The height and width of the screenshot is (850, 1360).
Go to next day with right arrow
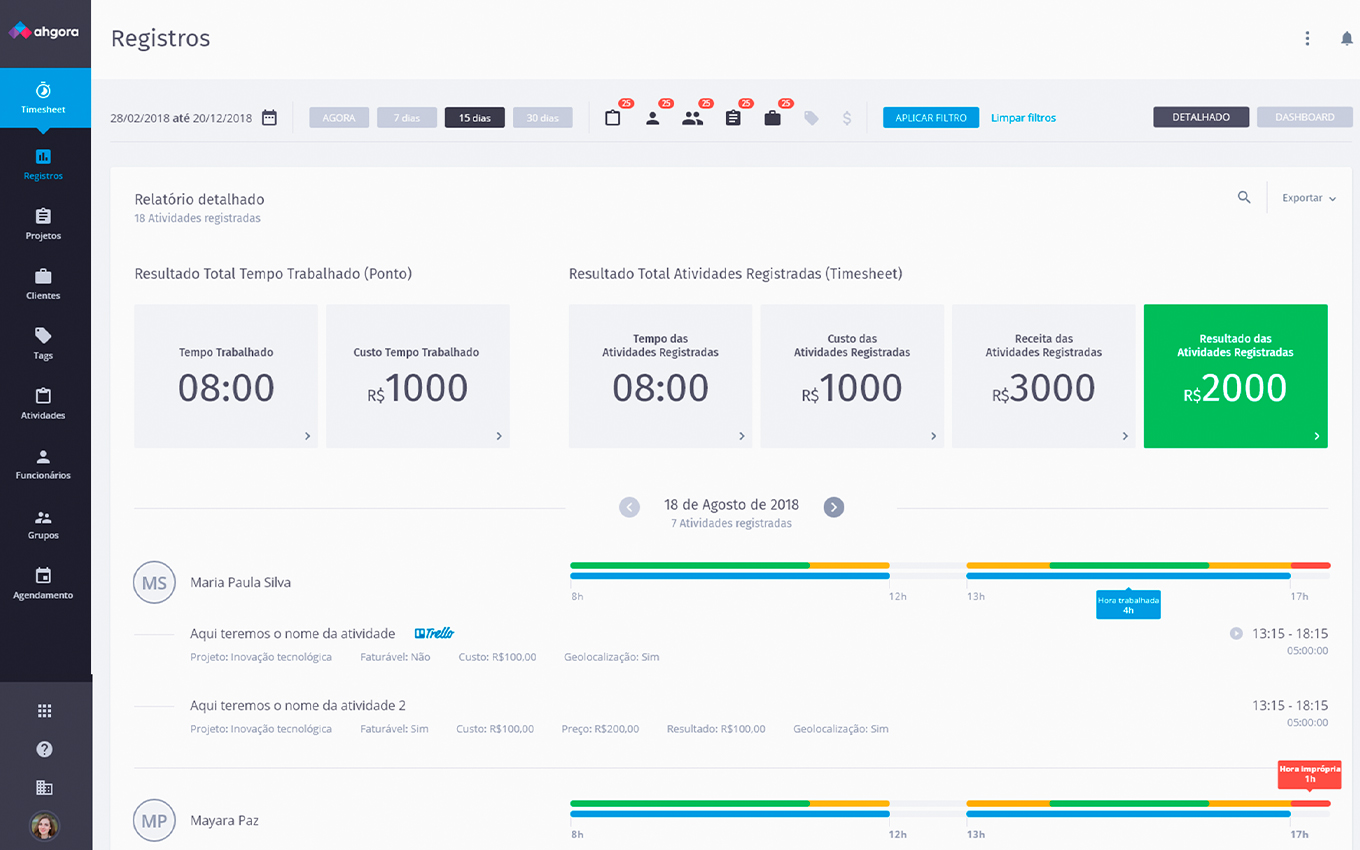pyautogui.click(x=834, y=507)
